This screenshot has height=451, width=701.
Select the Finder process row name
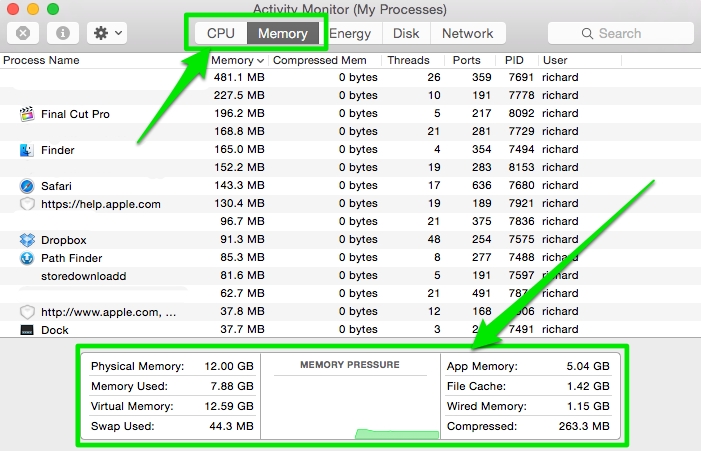tap(58, 150)
